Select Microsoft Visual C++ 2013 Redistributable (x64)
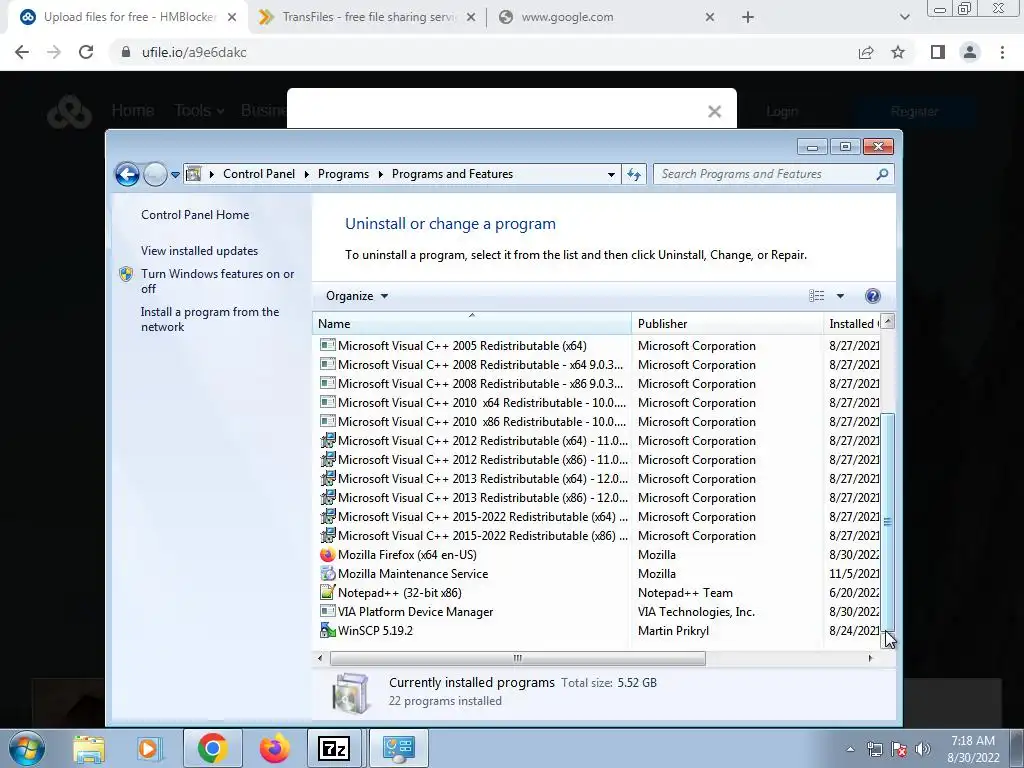The height and width of the screenshot is (768, 1024). click(483, 479)
